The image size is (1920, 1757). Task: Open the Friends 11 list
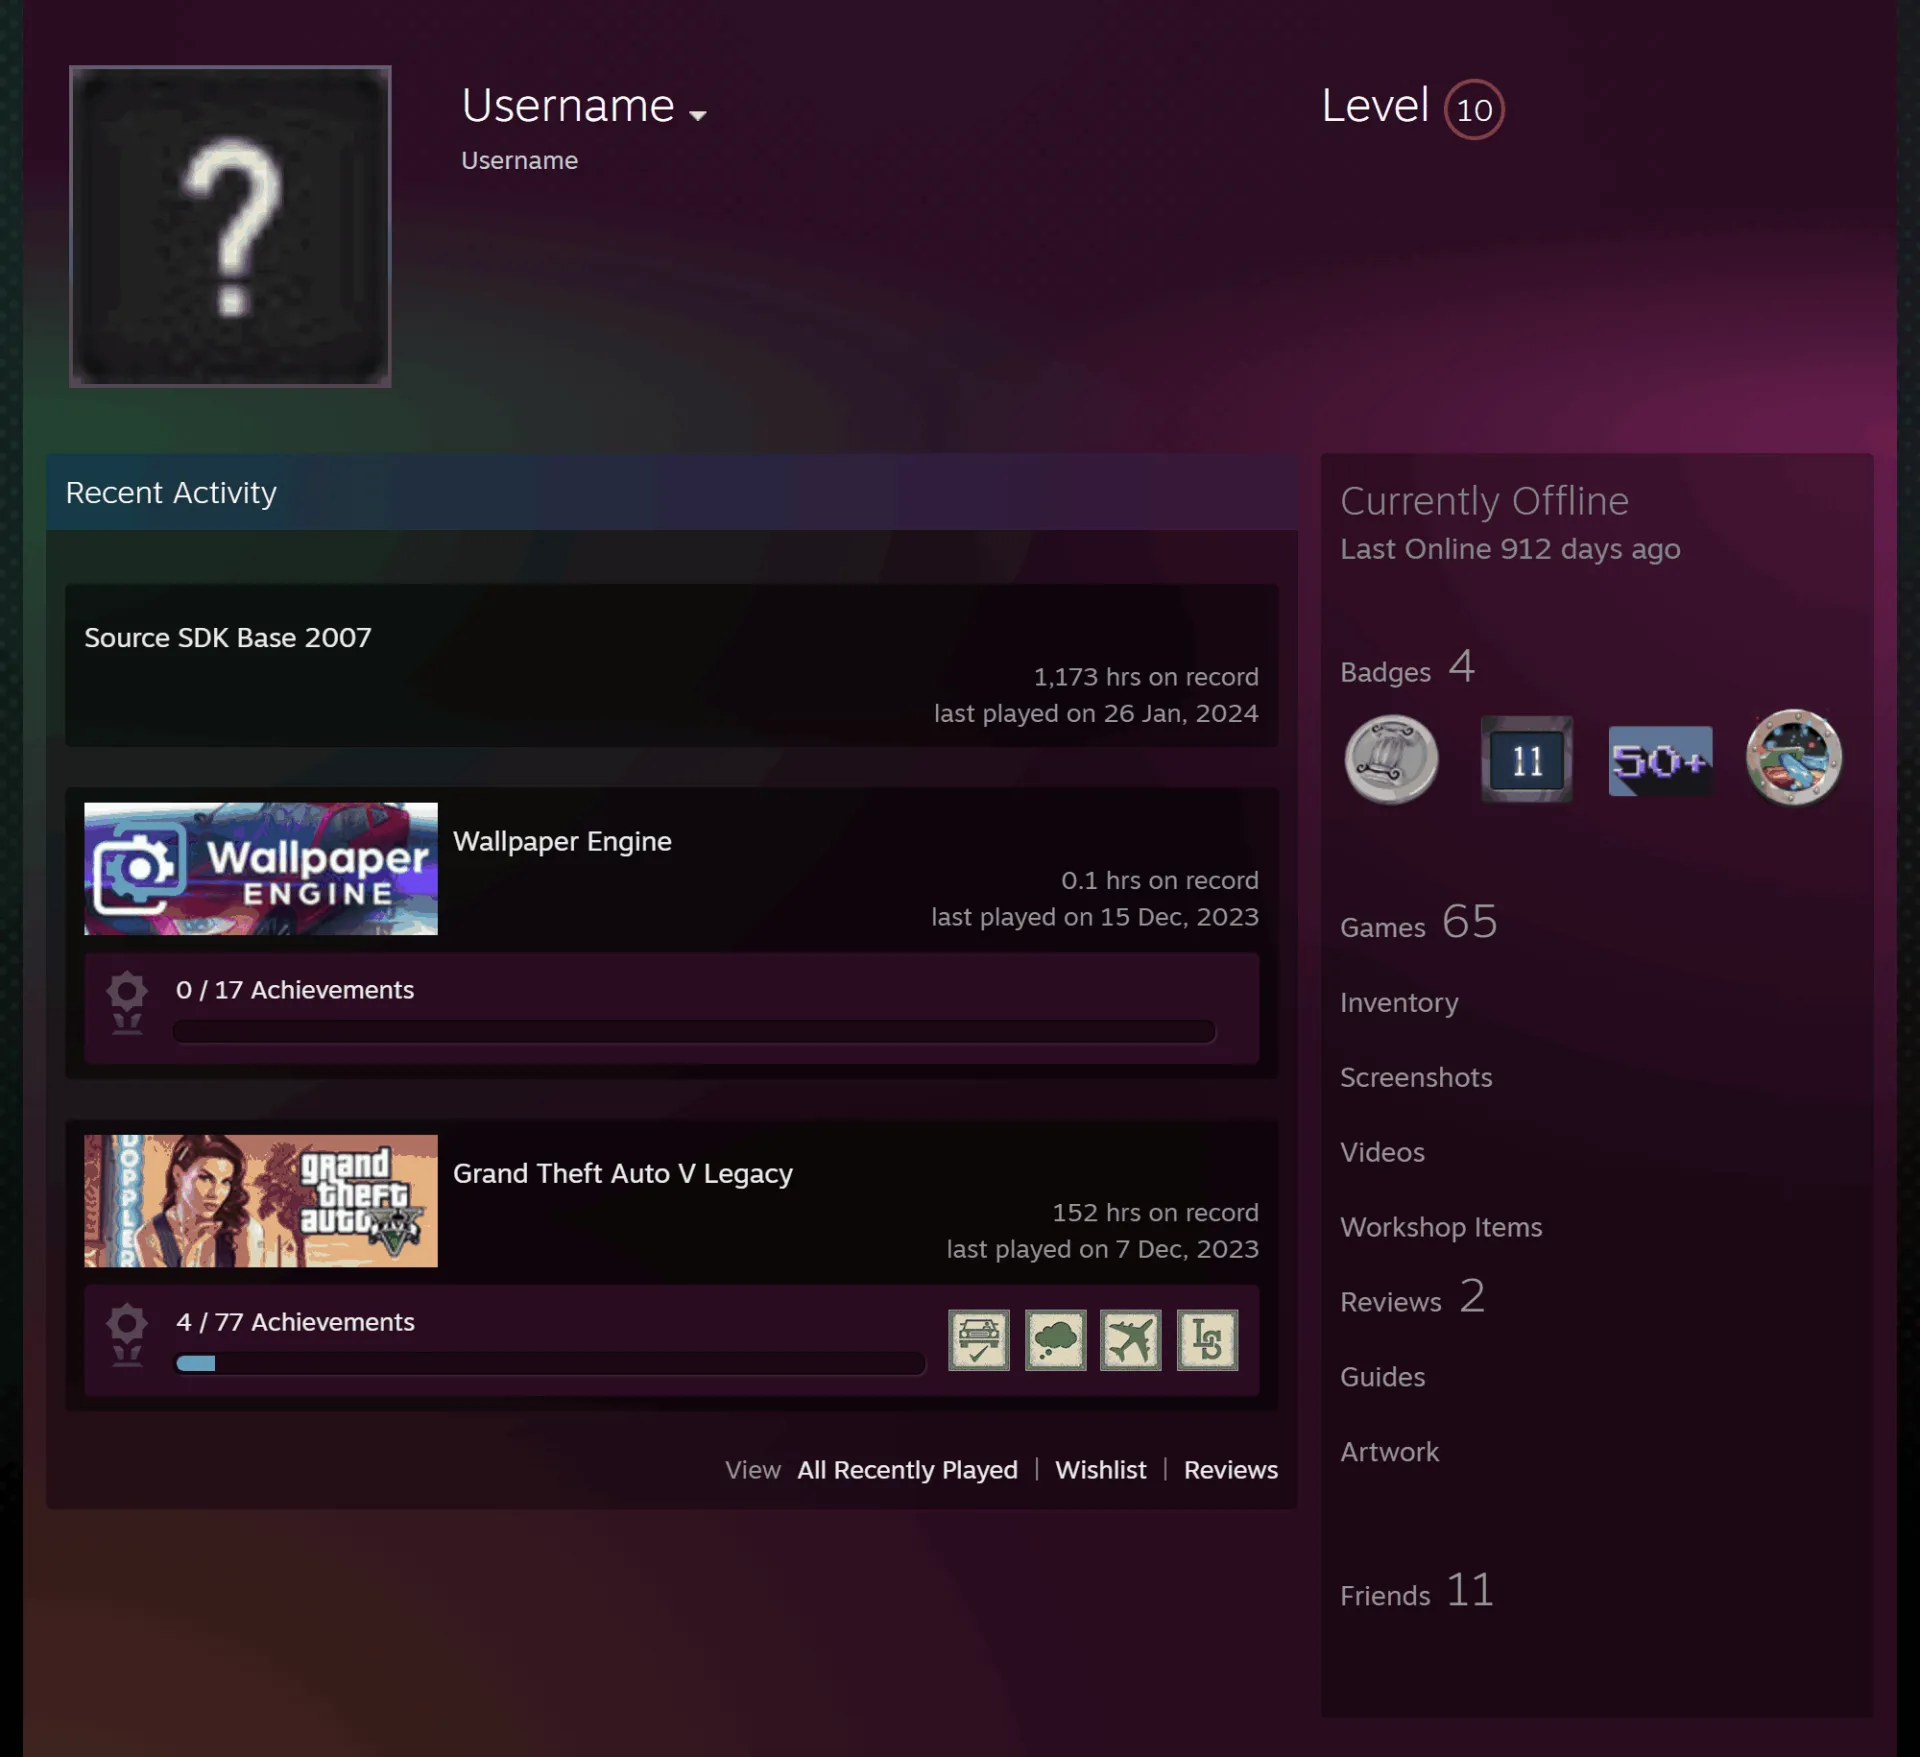(1417, 1591)
